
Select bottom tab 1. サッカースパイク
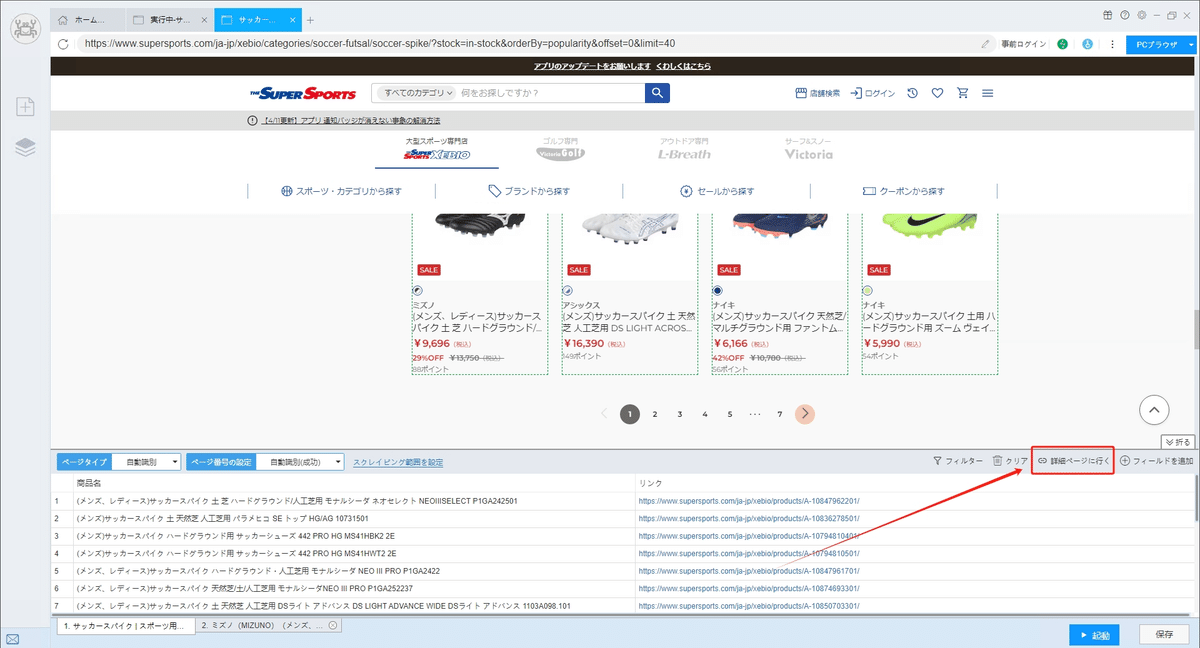pyautogui.click(x=124, y=625)
